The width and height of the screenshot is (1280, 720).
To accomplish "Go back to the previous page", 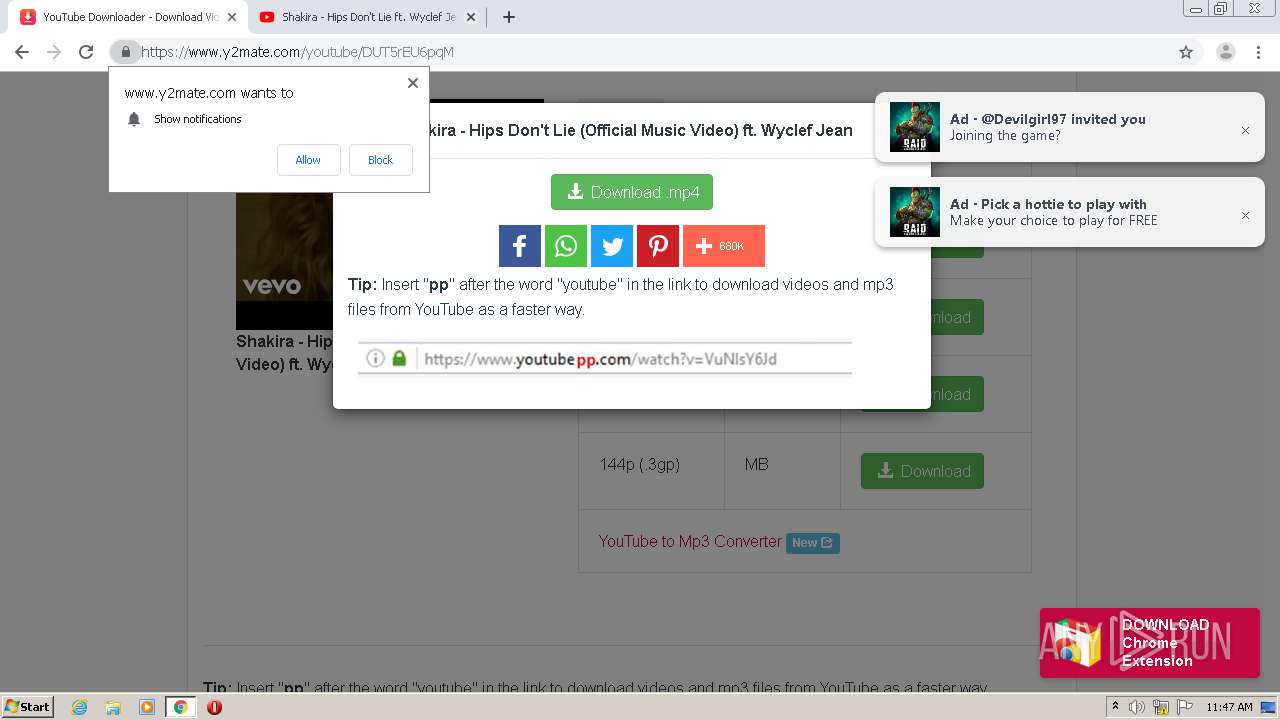I will [x=22, y=52].
